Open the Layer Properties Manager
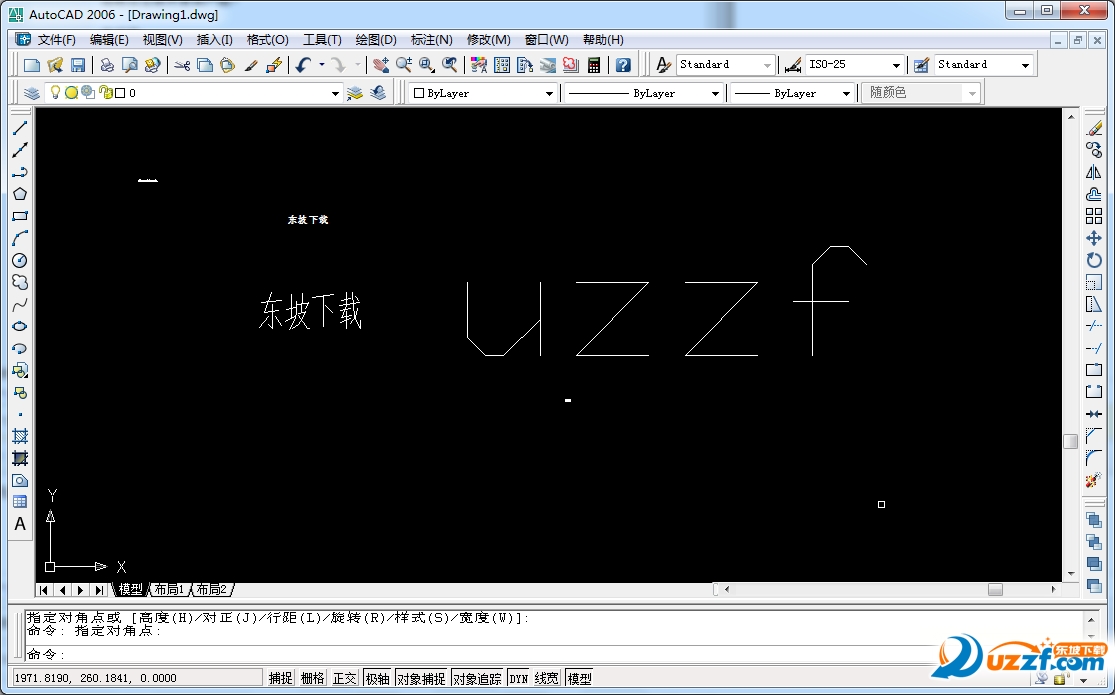Image resolution: width=1115 pixels, height=695 pixels. (x=31, y=92)
